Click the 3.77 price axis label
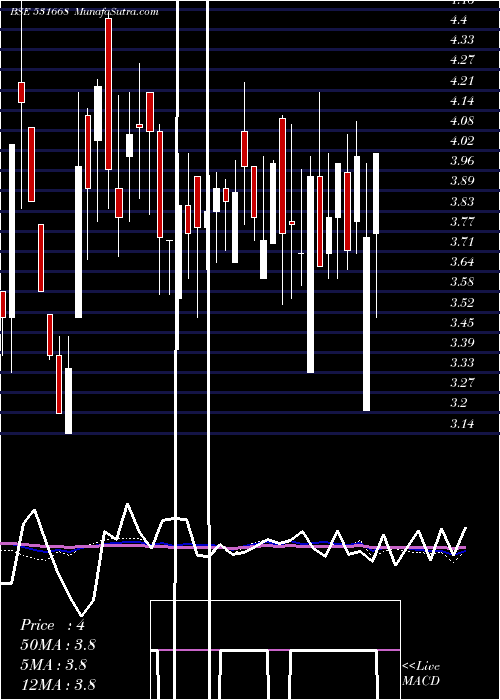This screenshot has height=700, width=500. pyautogui.click(x=462, y=221)
